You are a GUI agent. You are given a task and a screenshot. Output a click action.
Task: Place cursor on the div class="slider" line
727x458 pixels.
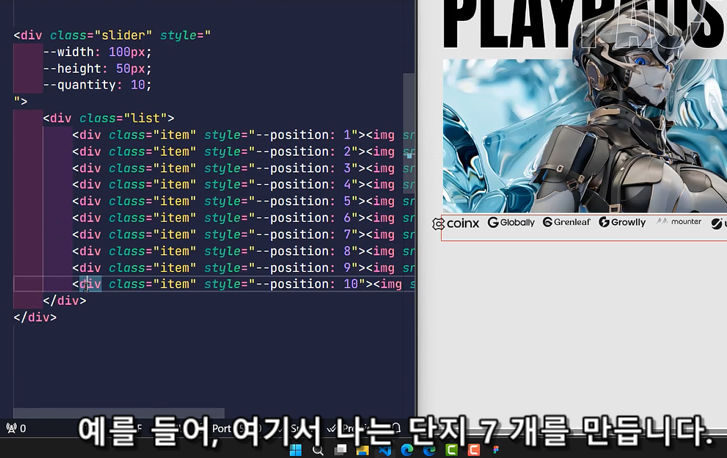pos(112,35)
